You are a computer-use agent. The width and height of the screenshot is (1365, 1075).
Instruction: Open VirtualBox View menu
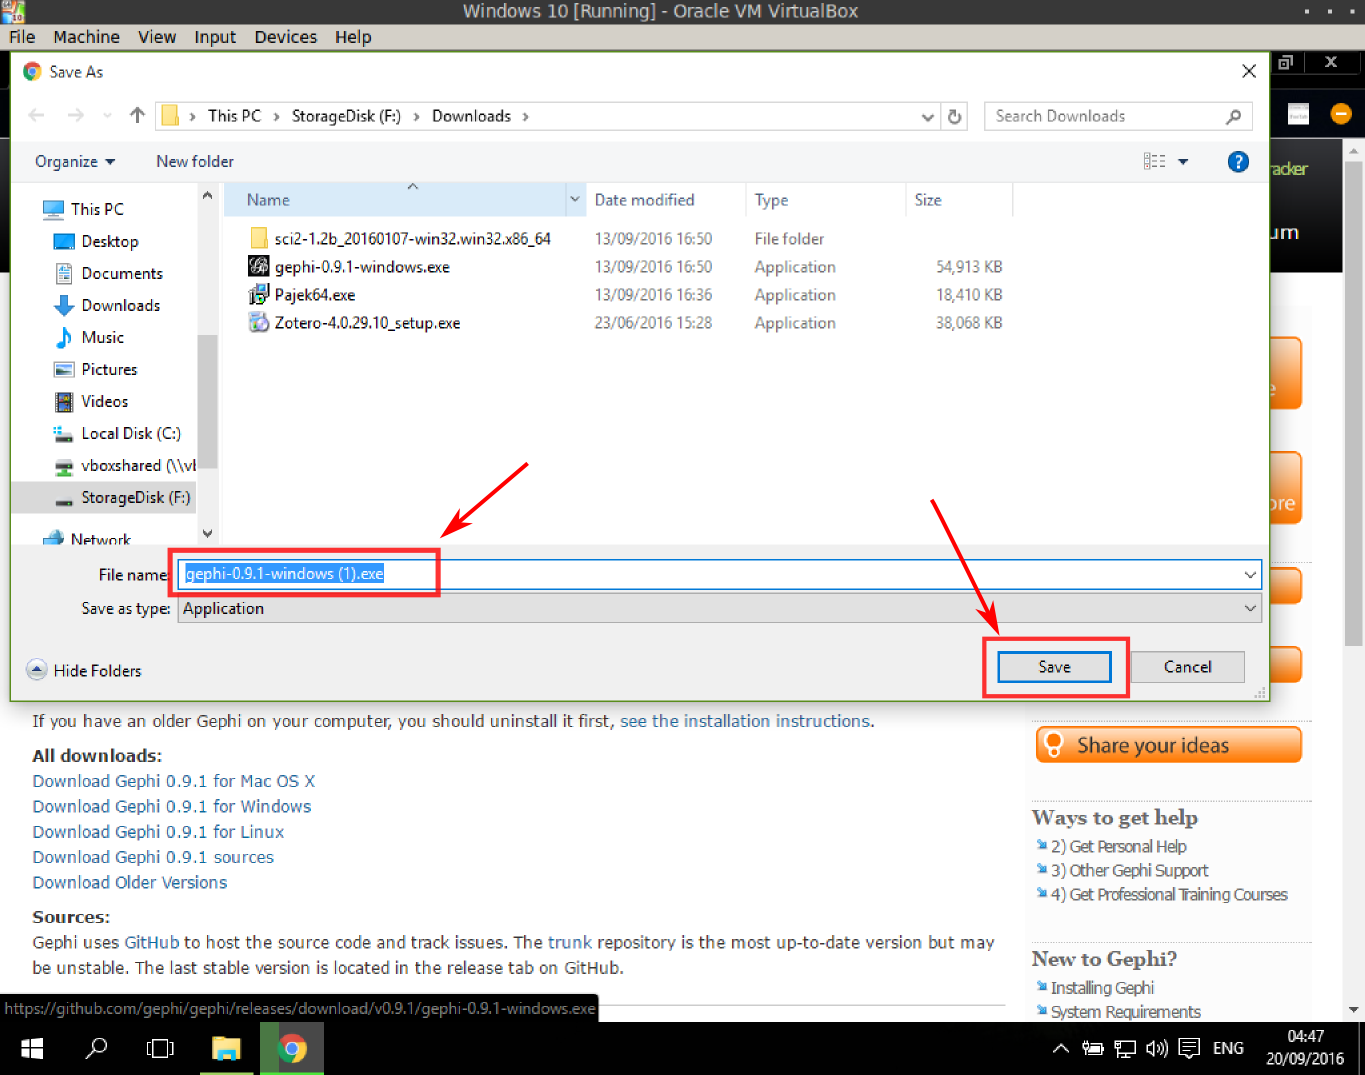[157, 37]
